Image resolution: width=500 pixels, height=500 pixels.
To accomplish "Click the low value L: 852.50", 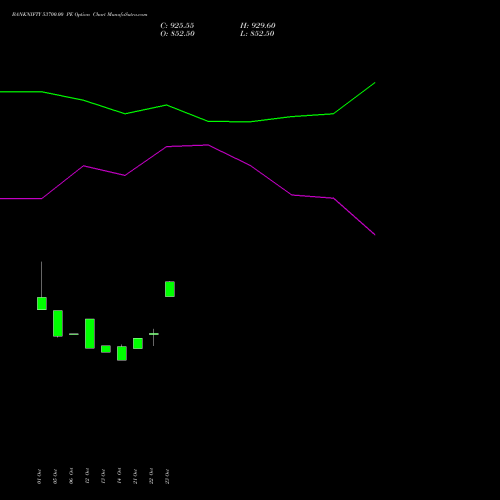I will click(257, 34).
